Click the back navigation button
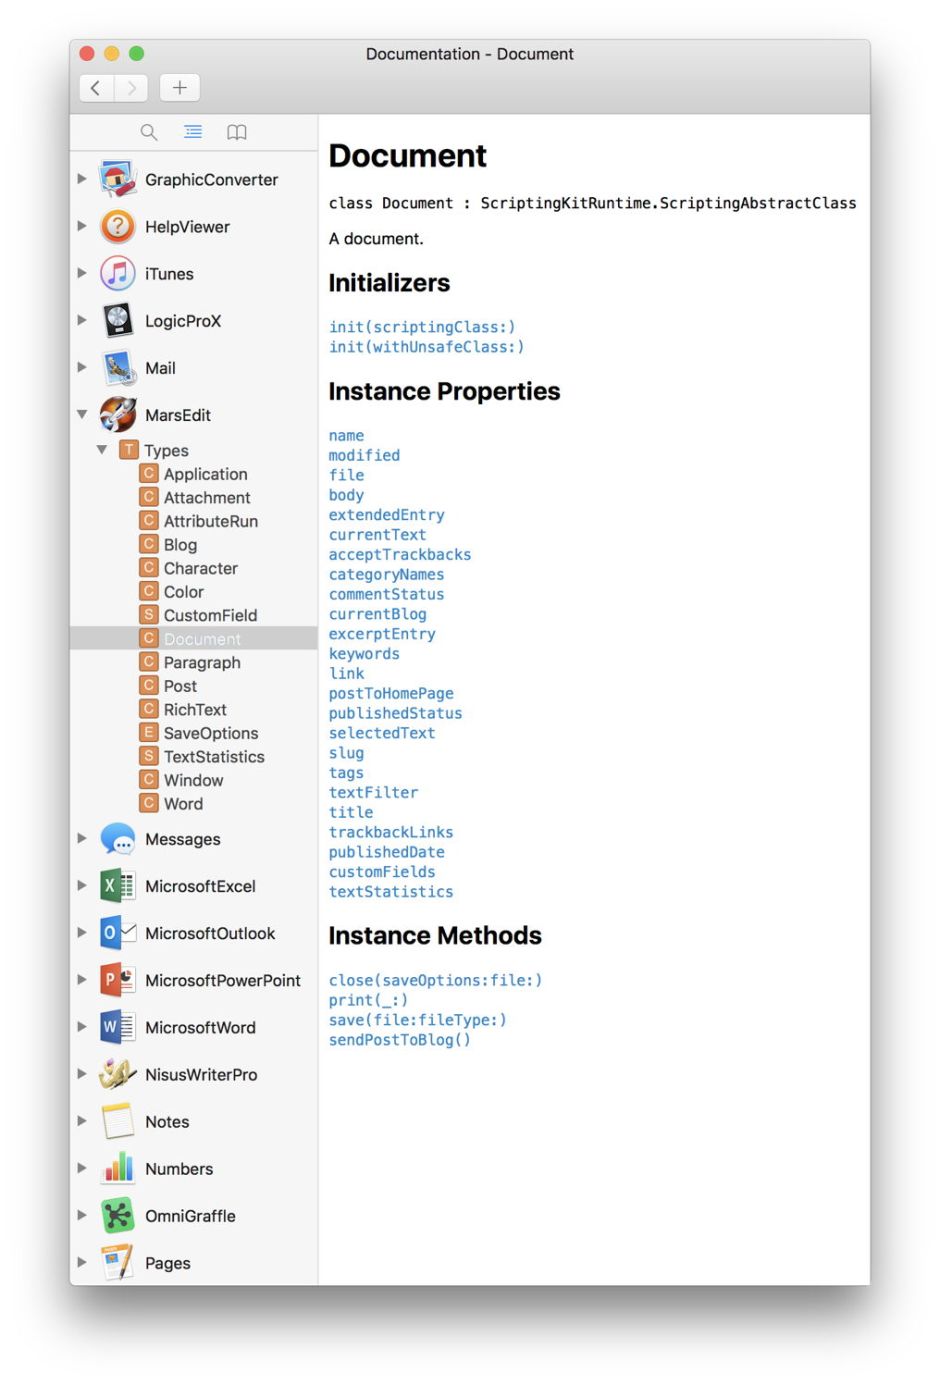Screen dimensions: 940x1385 95,88
